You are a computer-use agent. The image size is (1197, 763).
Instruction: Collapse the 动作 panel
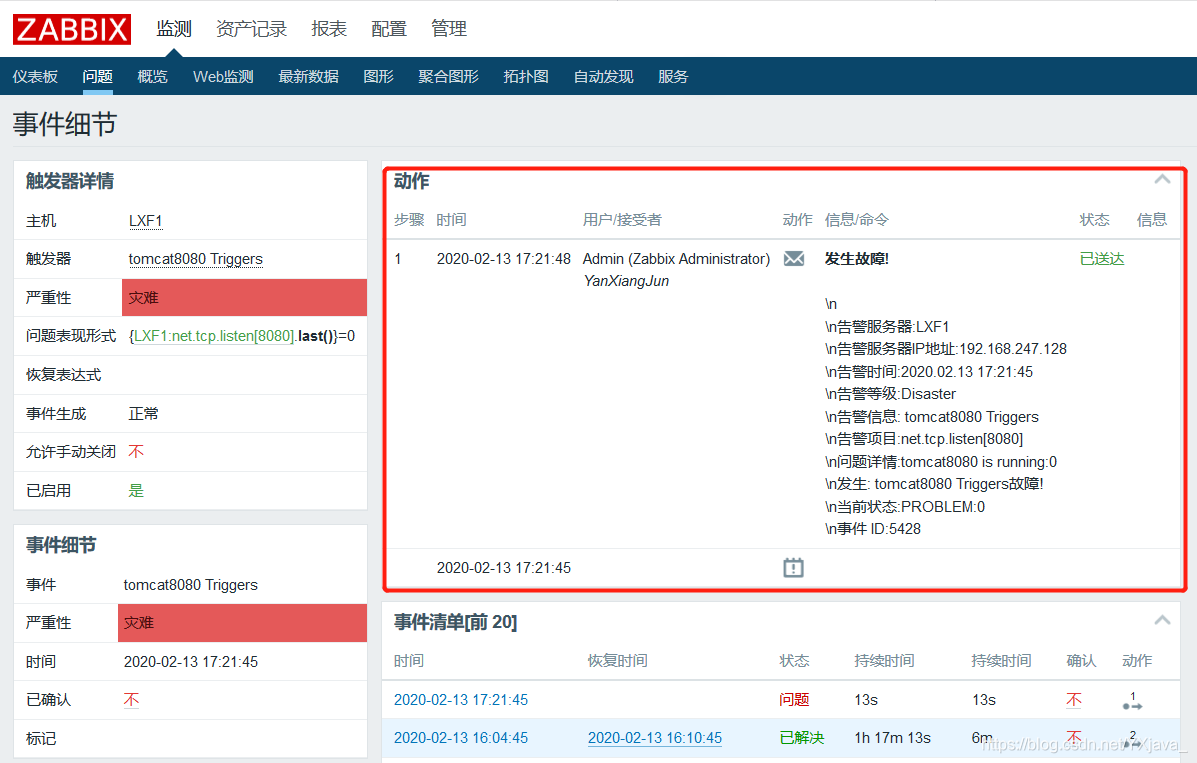(x=1162, y=179)
